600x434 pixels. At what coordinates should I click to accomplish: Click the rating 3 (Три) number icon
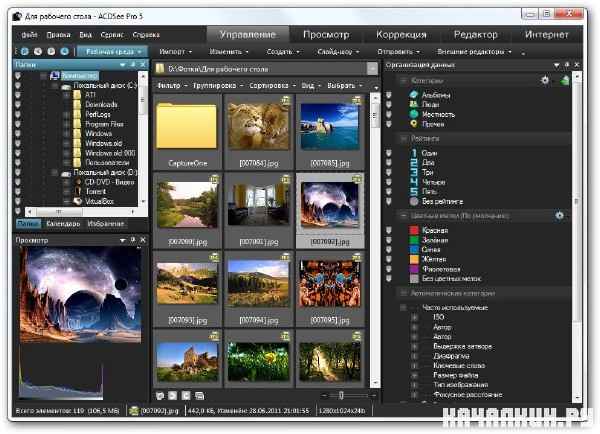tap(414, 172)
